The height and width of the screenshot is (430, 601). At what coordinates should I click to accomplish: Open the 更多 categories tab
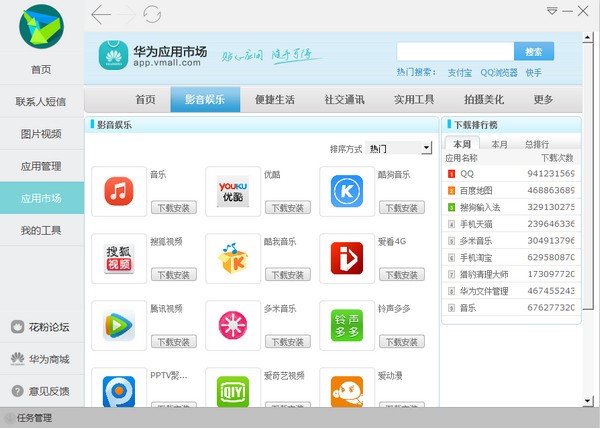[543, 100]
